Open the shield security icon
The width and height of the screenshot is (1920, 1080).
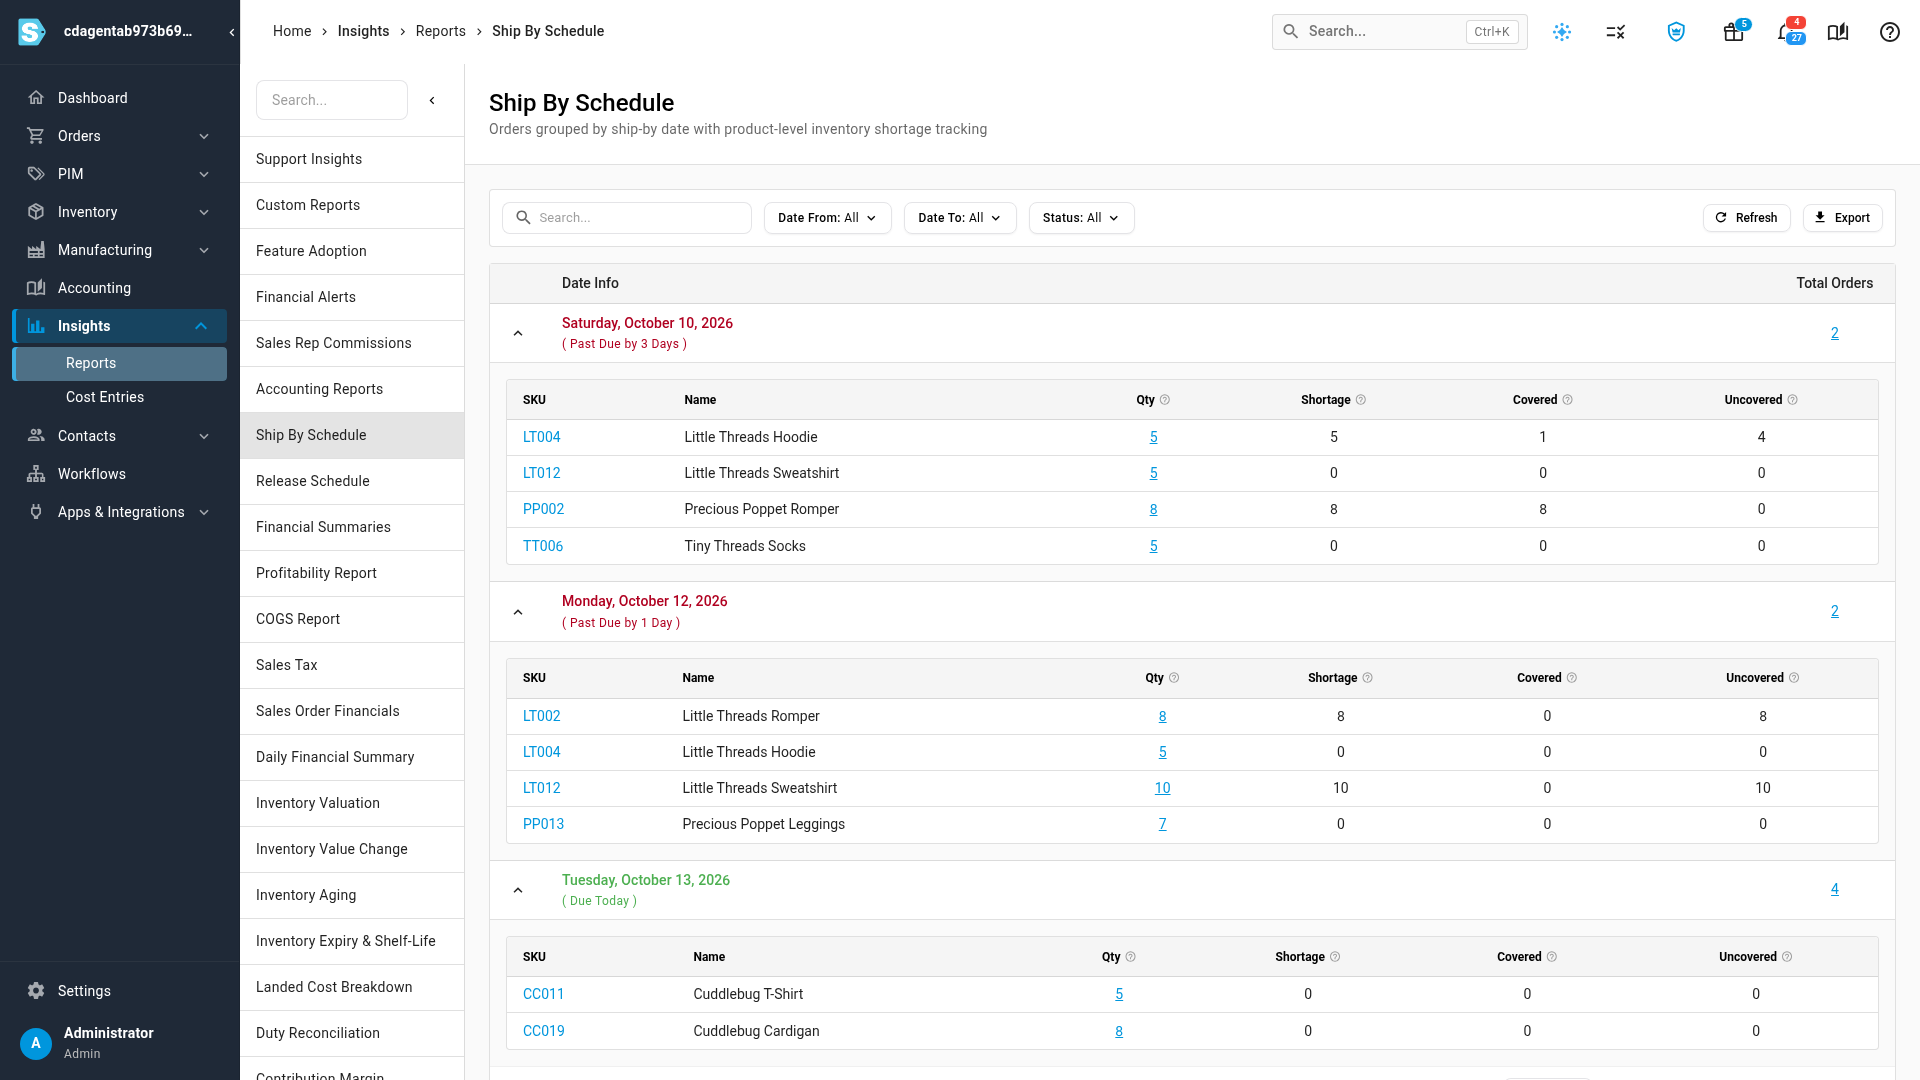click(1676, 32)
